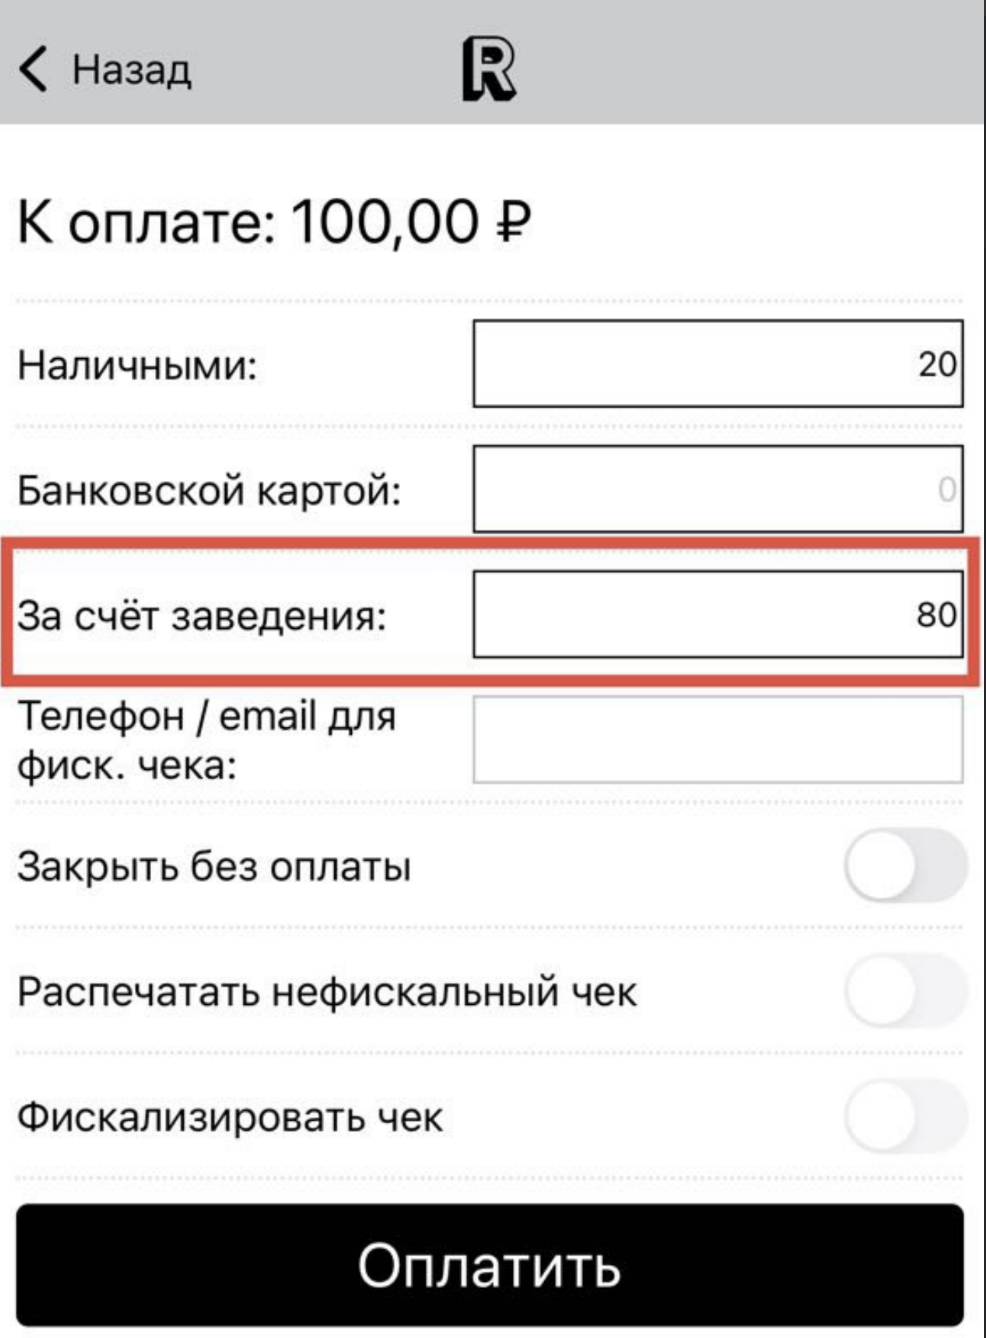Tap the "Закрыть без оплаты" label text
The height and width of the screenshot is (1338, 986).
tap(214, 867)
